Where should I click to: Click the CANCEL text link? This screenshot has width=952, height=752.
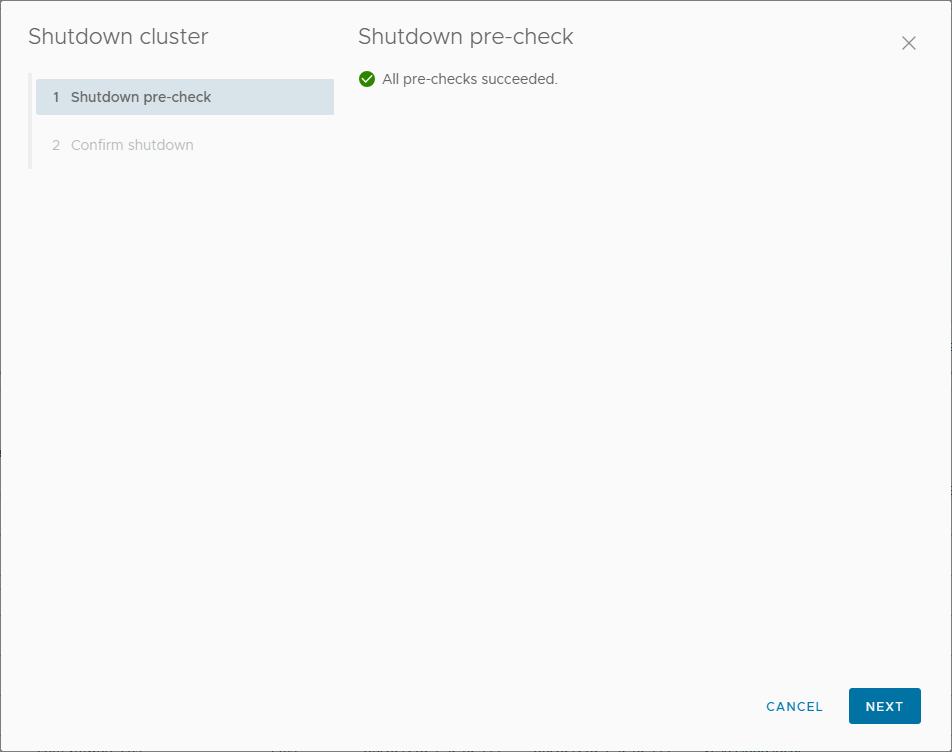794,706
